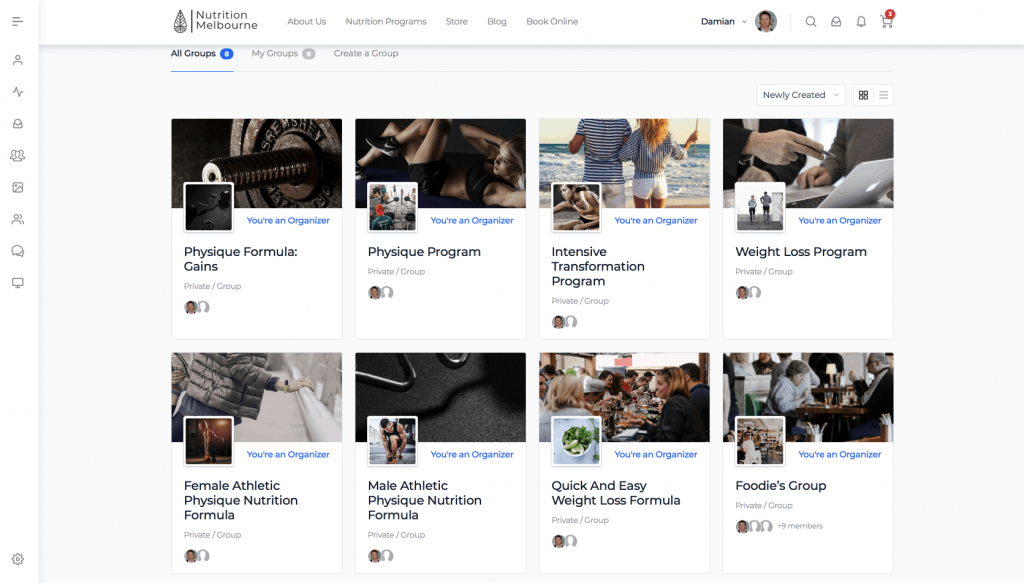Click the Nutrition Melbourne logo
Image resolution: width=1024 pixels, height=583 pixels.
tap(216, 21)
